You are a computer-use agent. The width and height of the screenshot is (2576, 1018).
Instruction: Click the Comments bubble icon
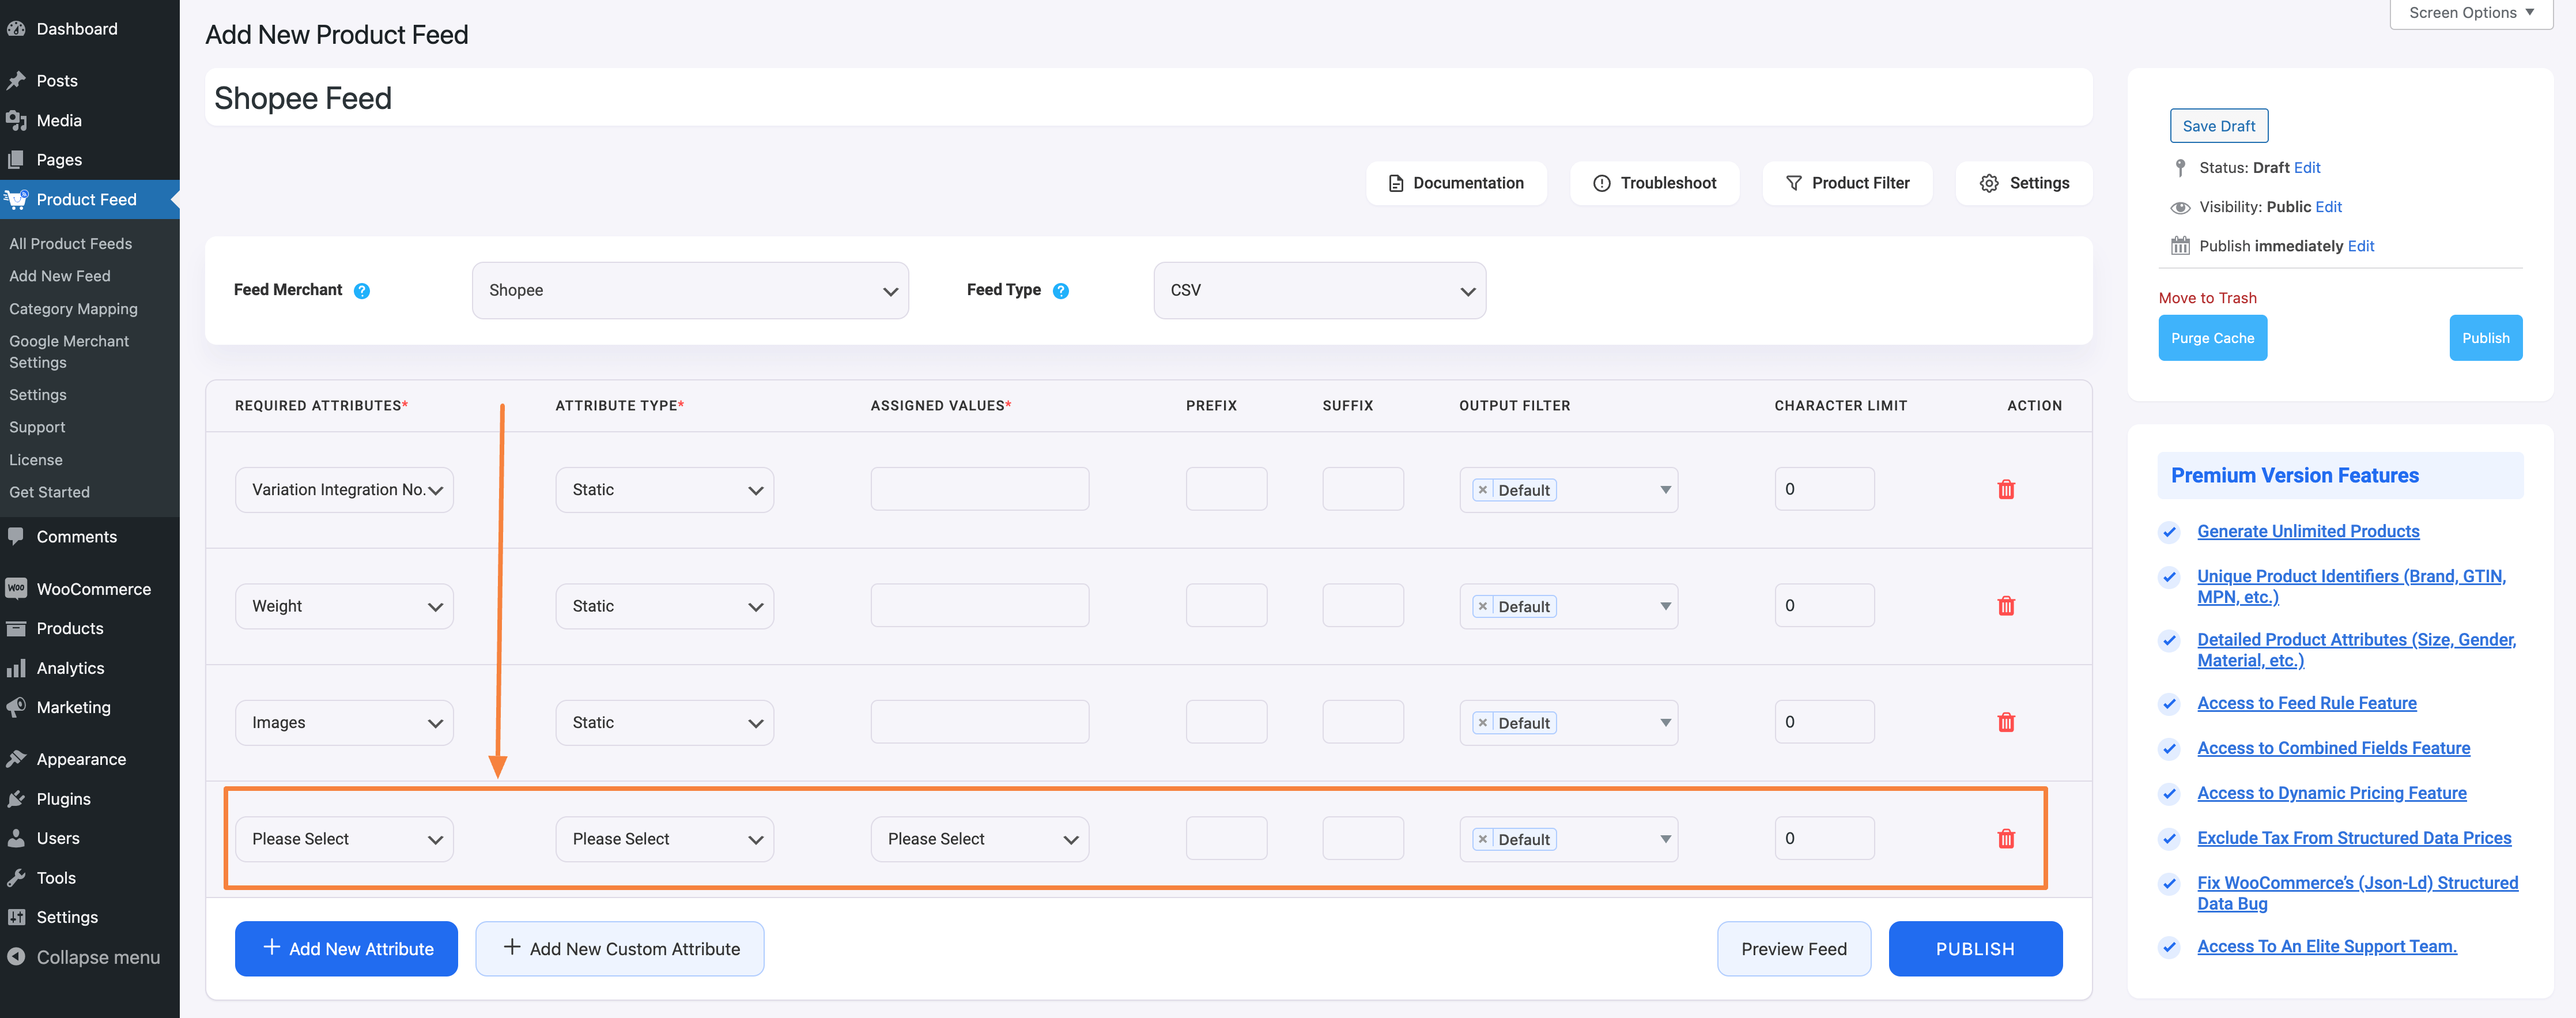(16, 536)
